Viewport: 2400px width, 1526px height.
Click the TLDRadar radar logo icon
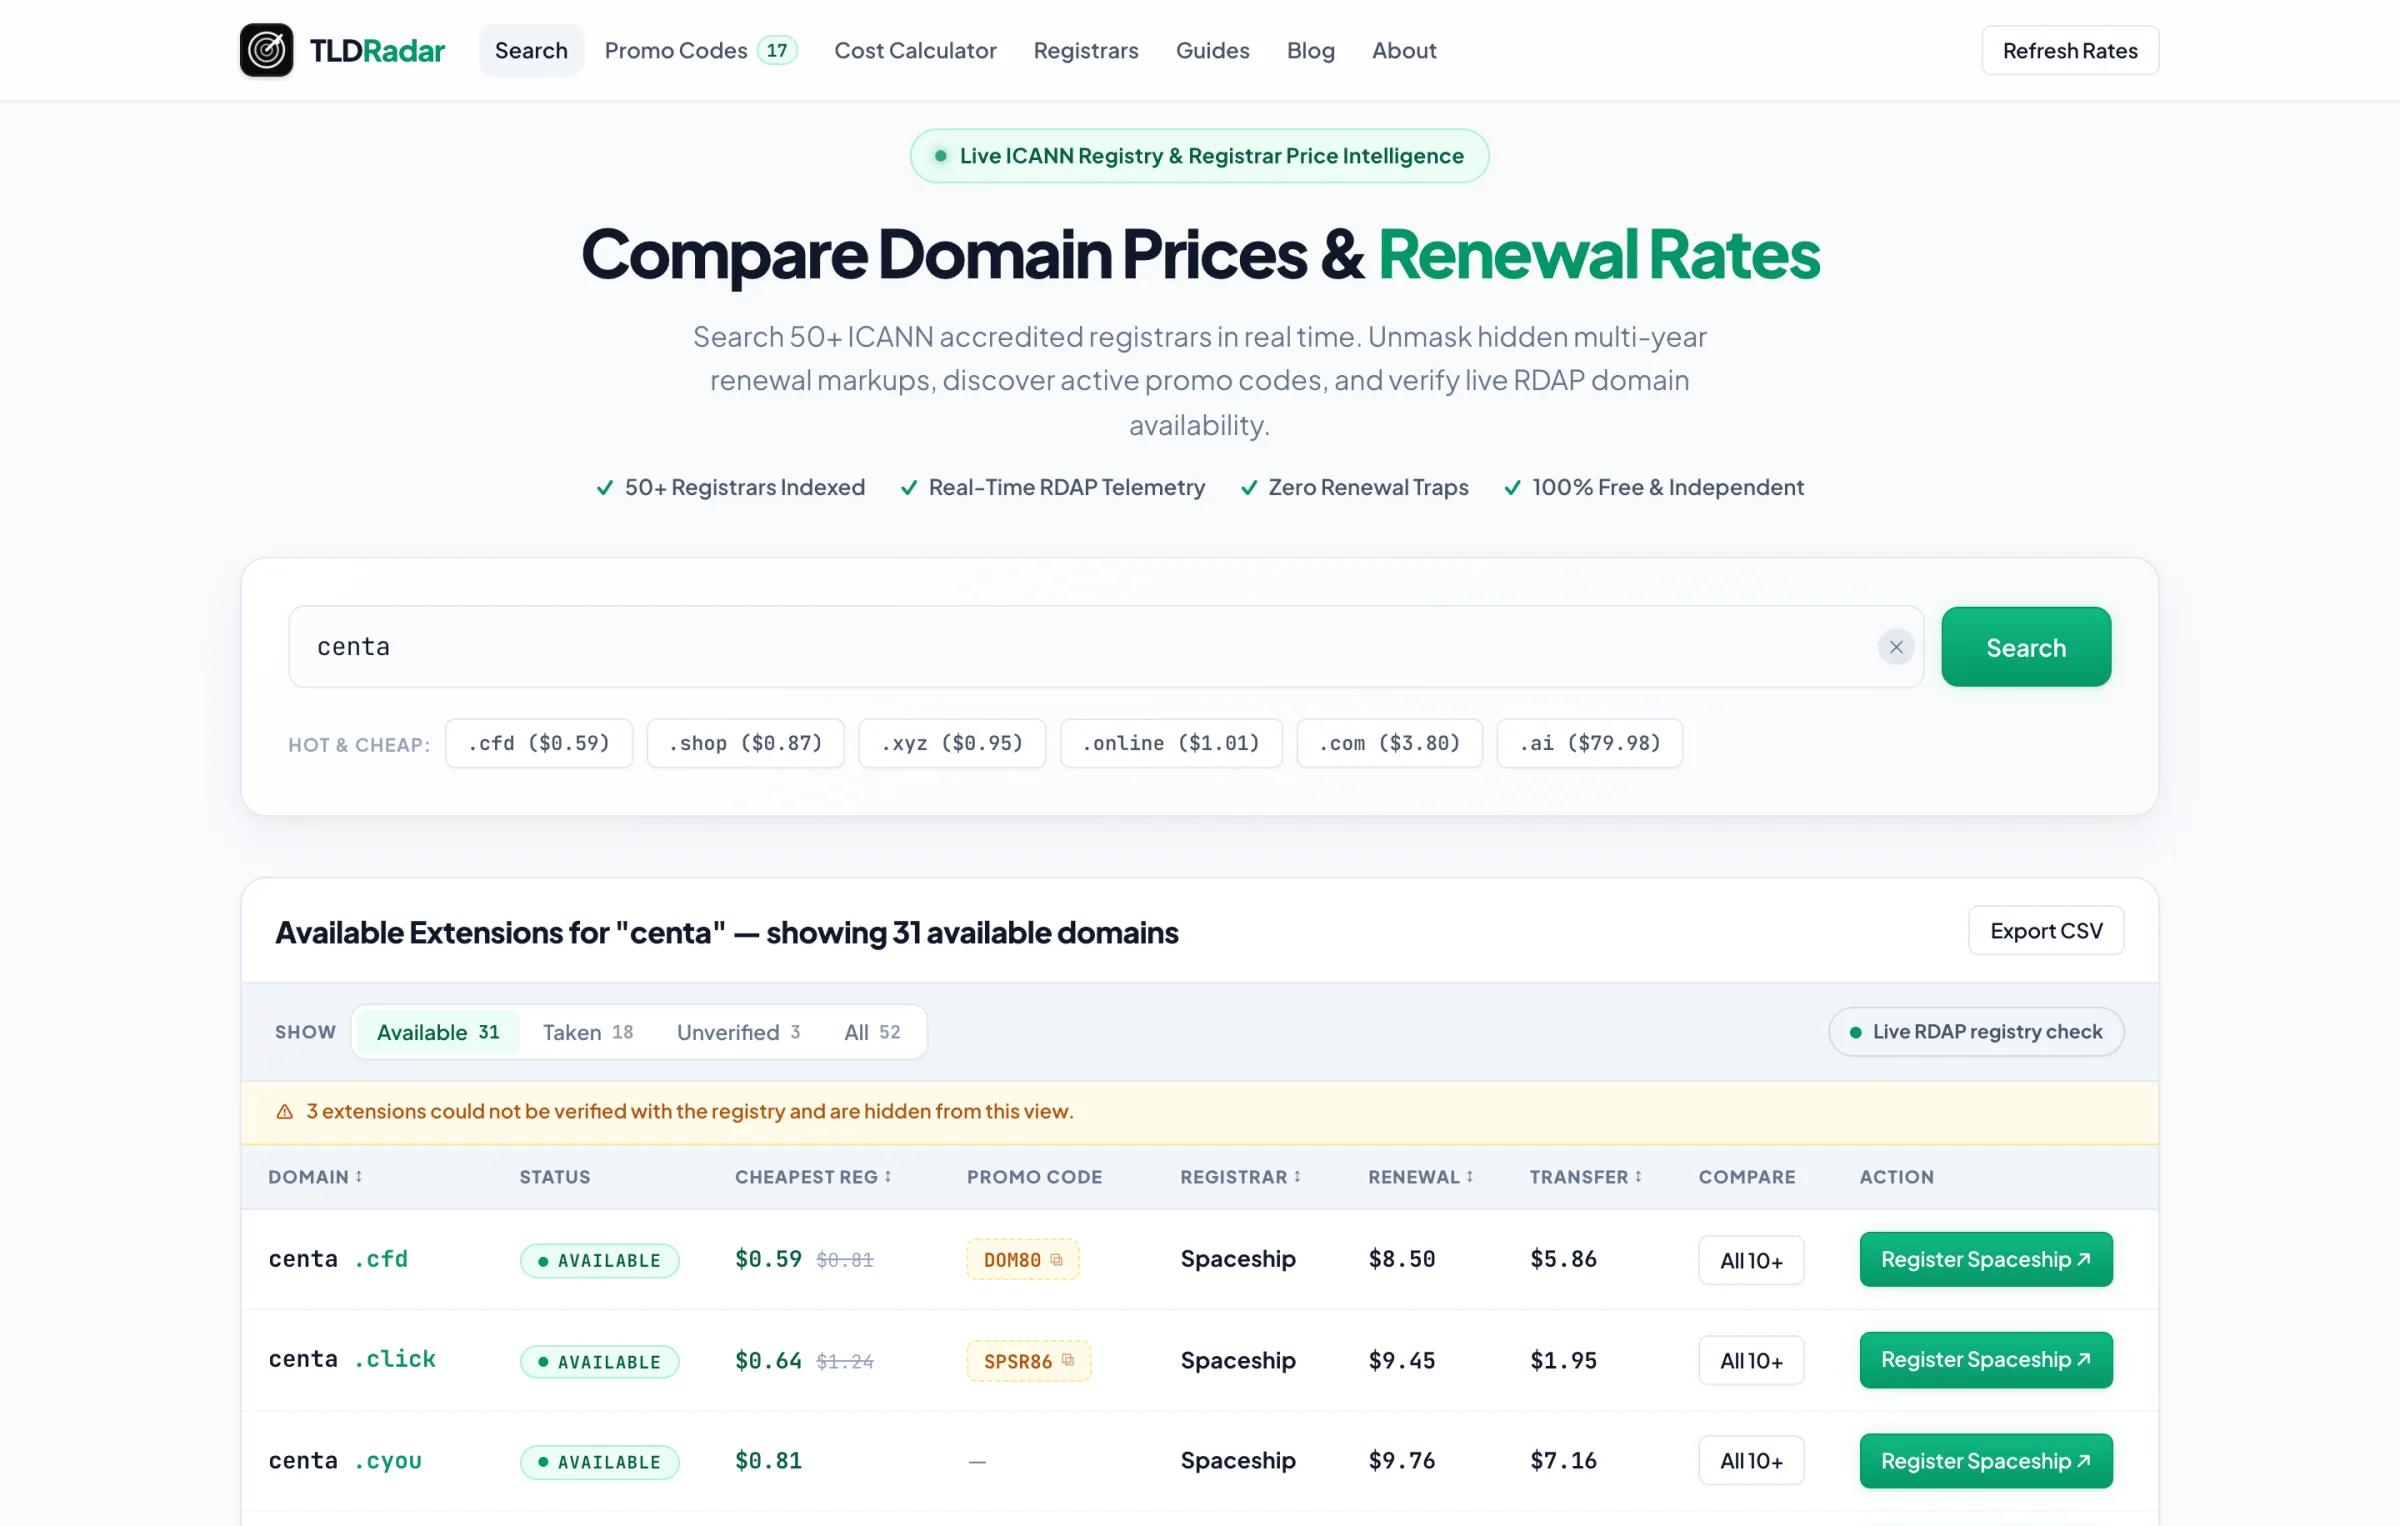(x=266, y=50)
